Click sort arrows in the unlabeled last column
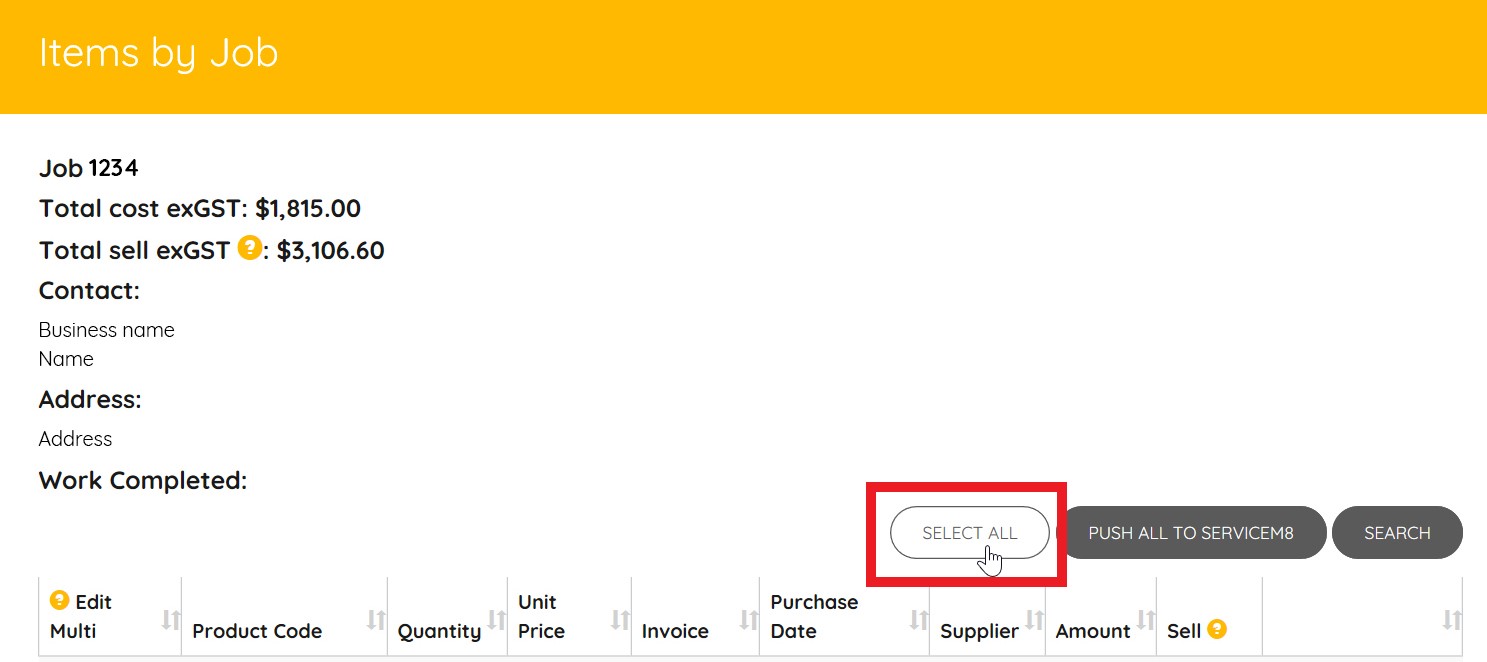 (1451, 620)
